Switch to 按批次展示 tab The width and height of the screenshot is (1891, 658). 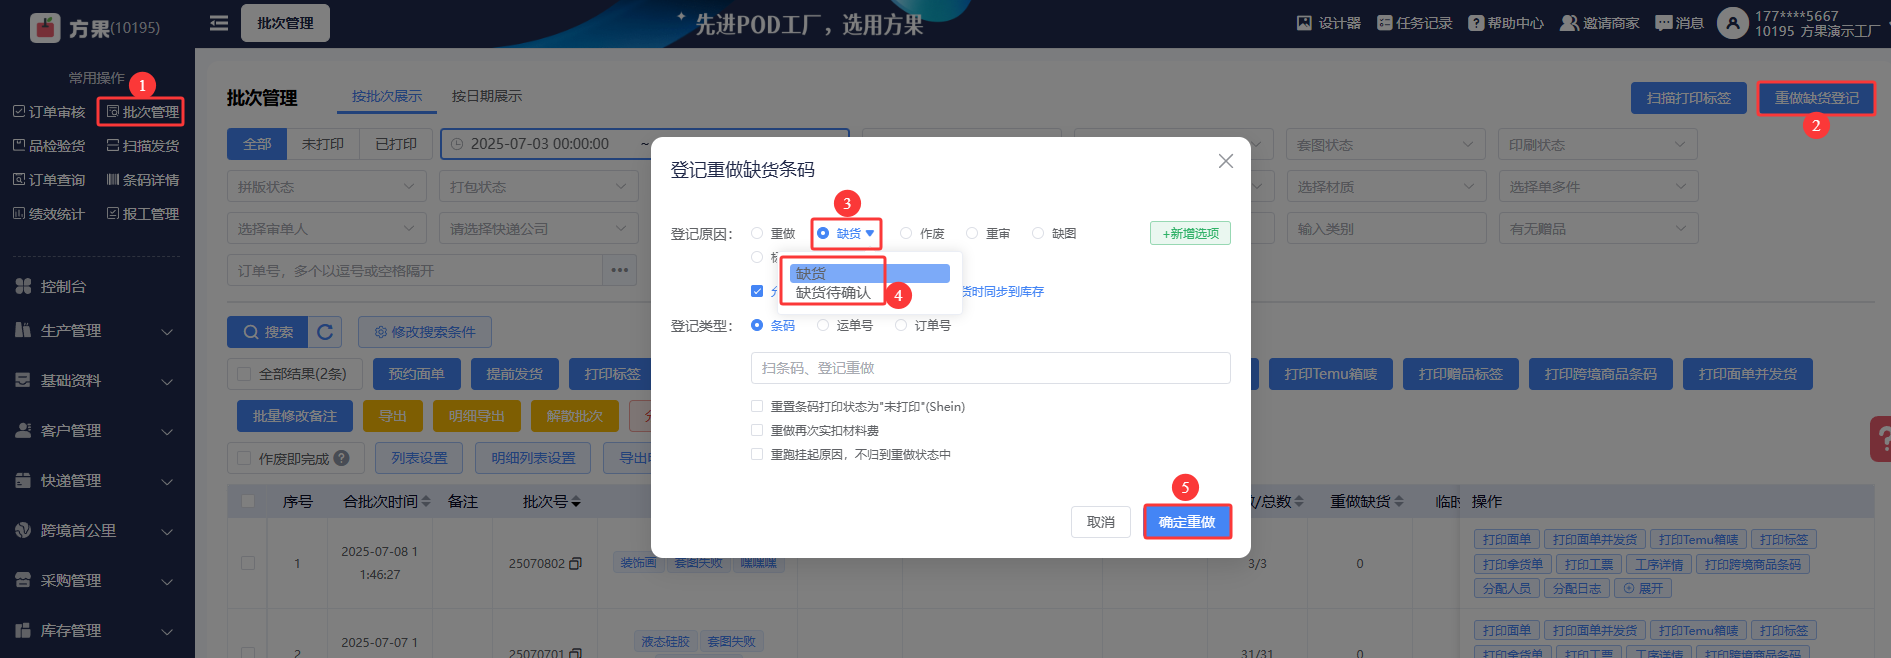pyautogui.click(x=387, y=96)
